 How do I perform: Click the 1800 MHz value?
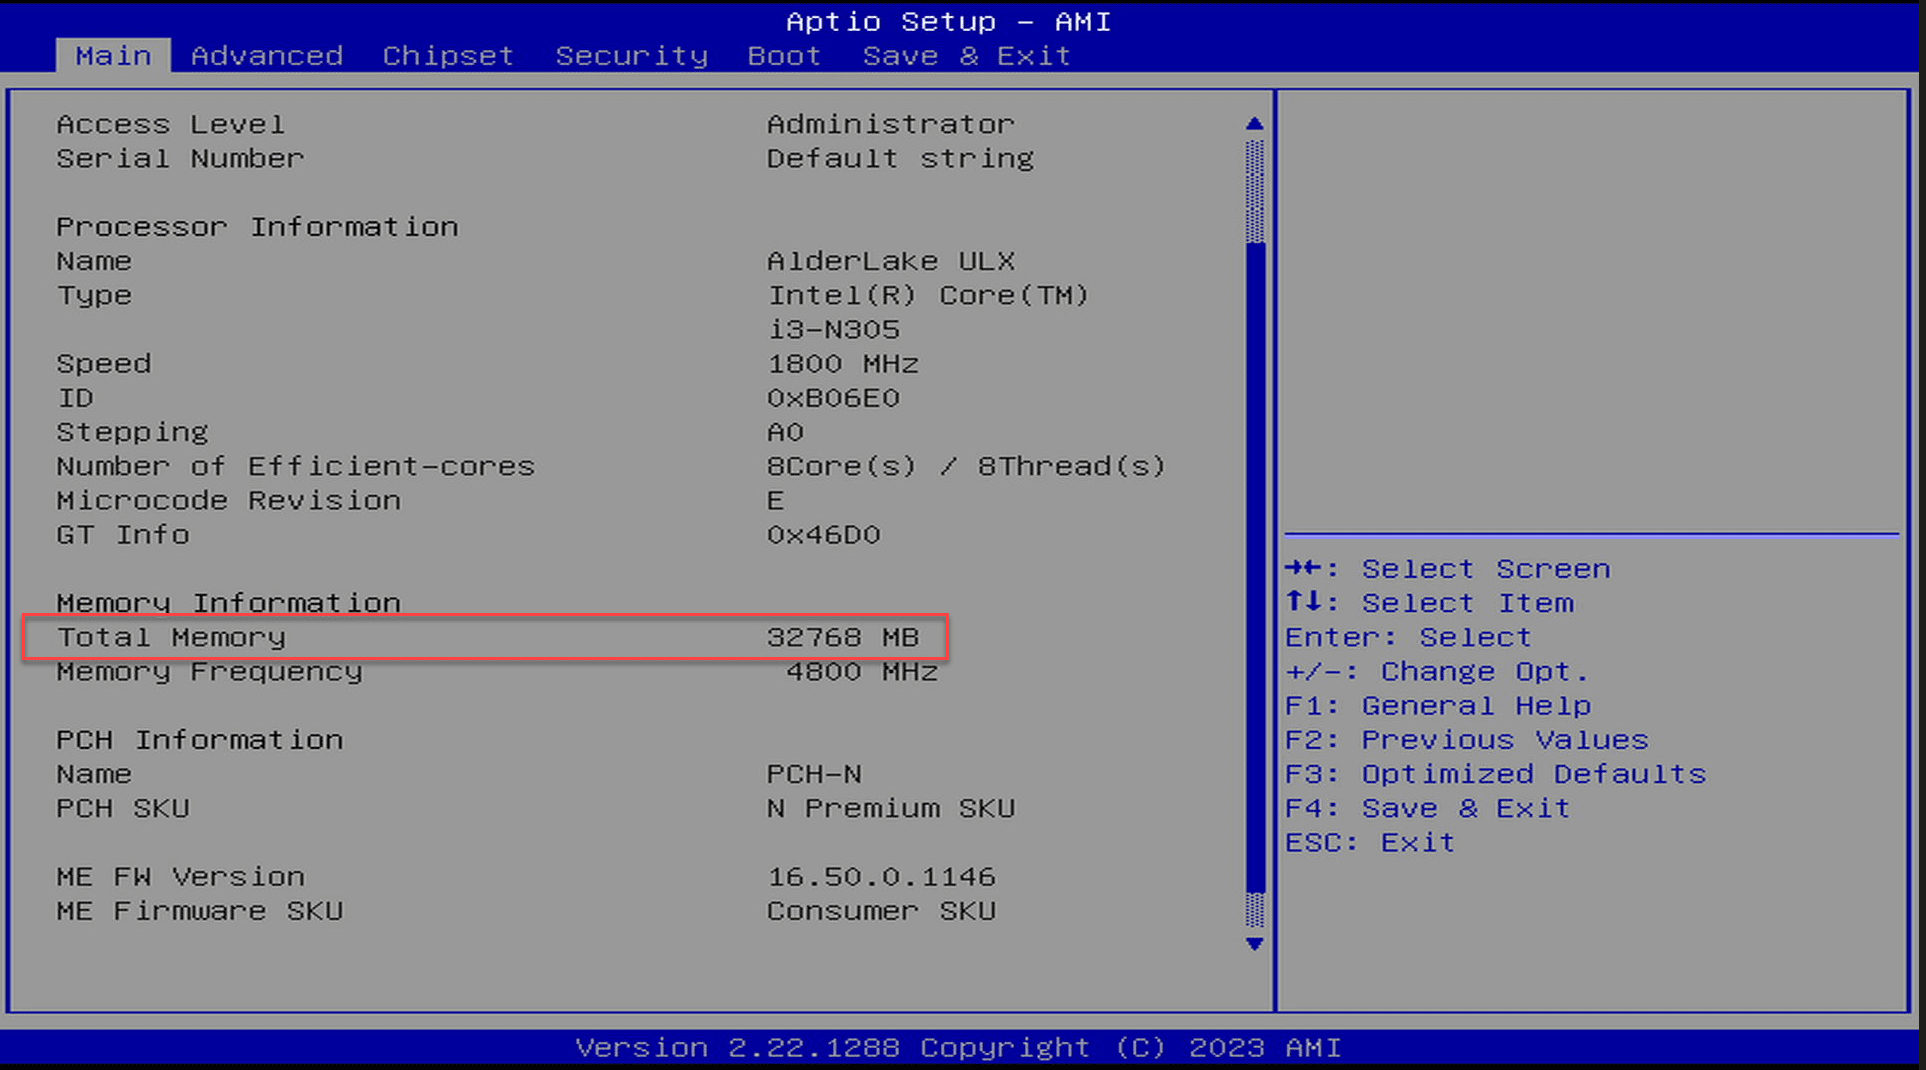[x=843, y=364]
